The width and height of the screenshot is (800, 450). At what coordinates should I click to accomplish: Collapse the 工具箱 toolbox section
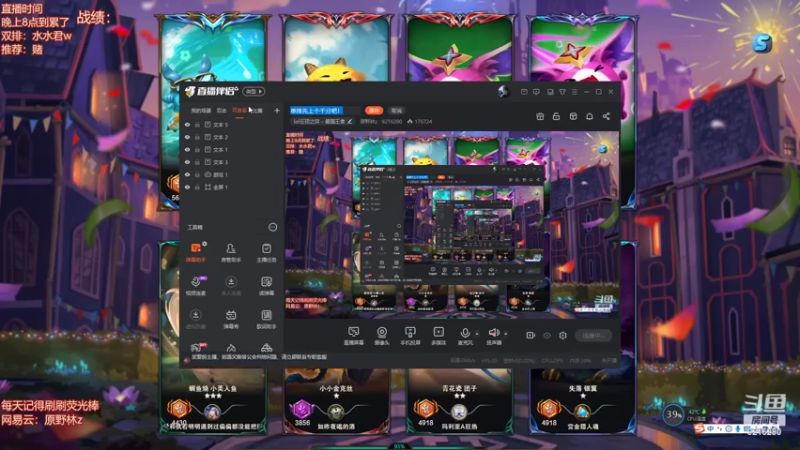point(273,227)
